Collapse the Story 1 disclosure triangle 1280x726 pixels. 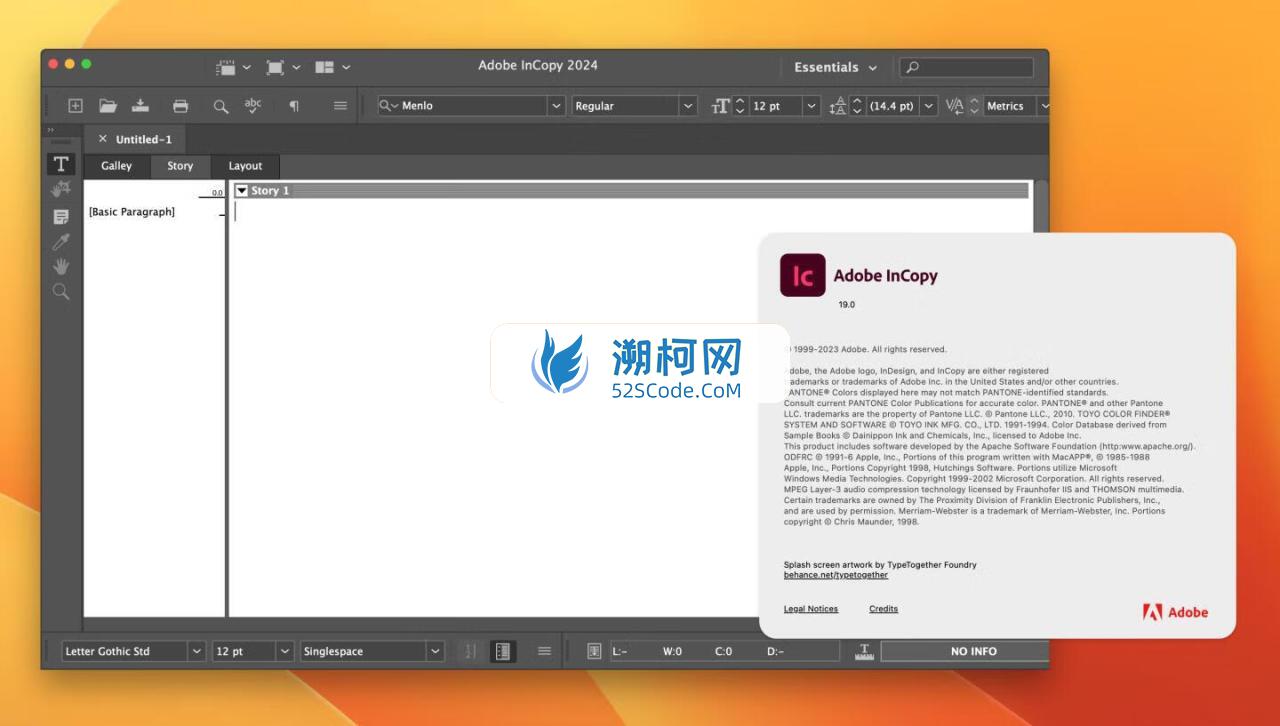(x=242, y=190)
